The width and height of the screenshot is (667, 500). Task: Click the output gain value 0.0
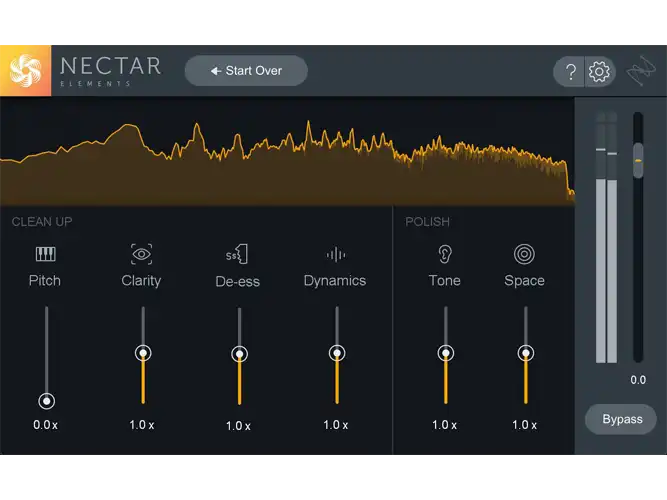(x=638, y=380)
